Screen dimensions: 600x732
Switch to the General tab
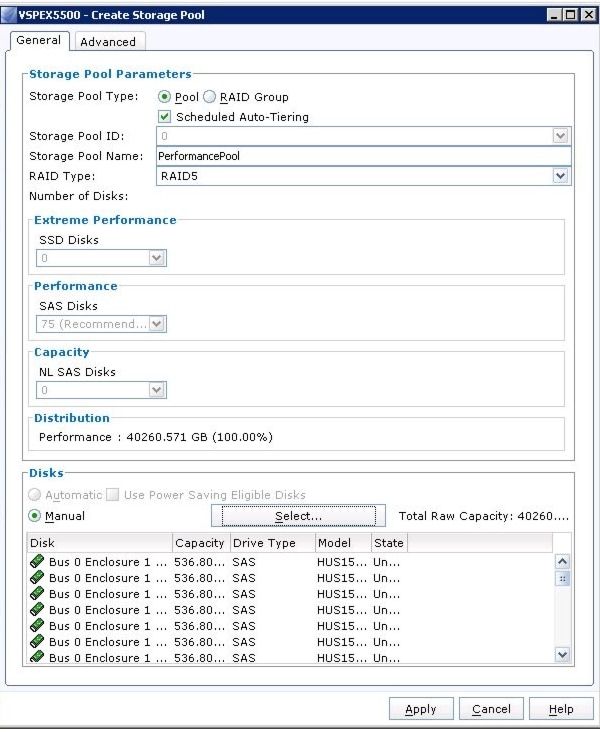tap(38, 40)
